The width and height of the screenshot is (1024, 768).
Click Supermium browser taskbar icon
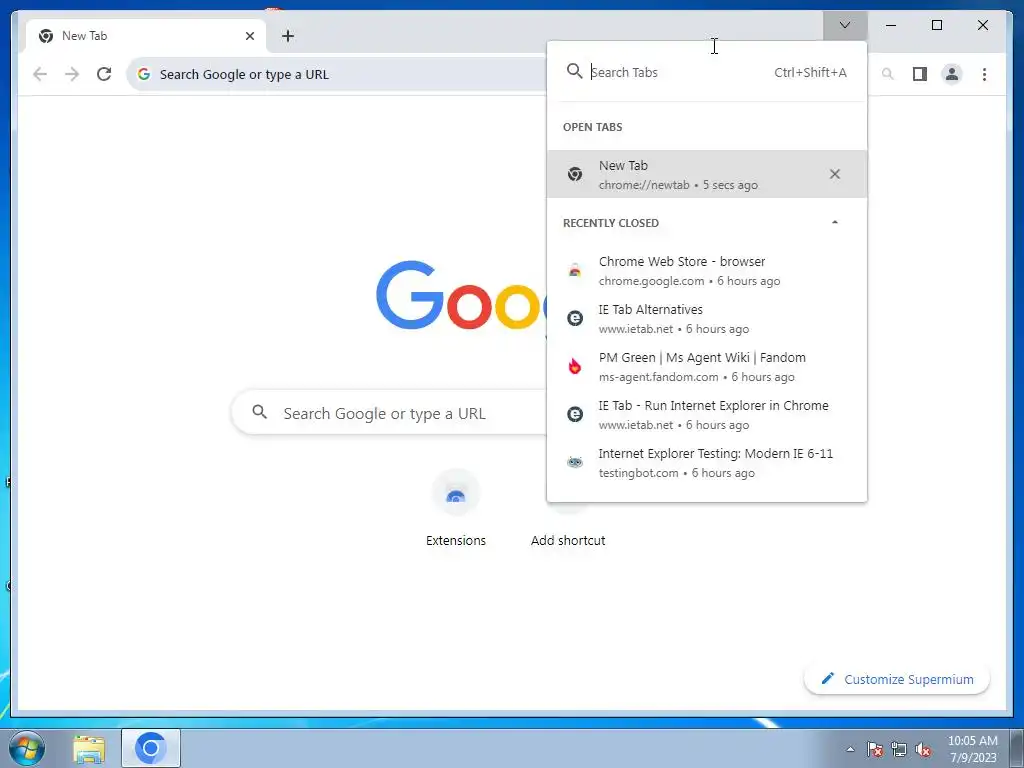(x=151, y=748)
